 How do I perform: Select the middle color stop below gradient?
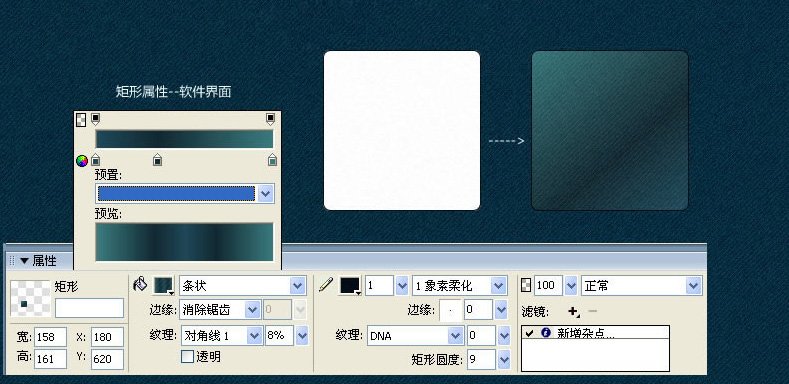157,160
